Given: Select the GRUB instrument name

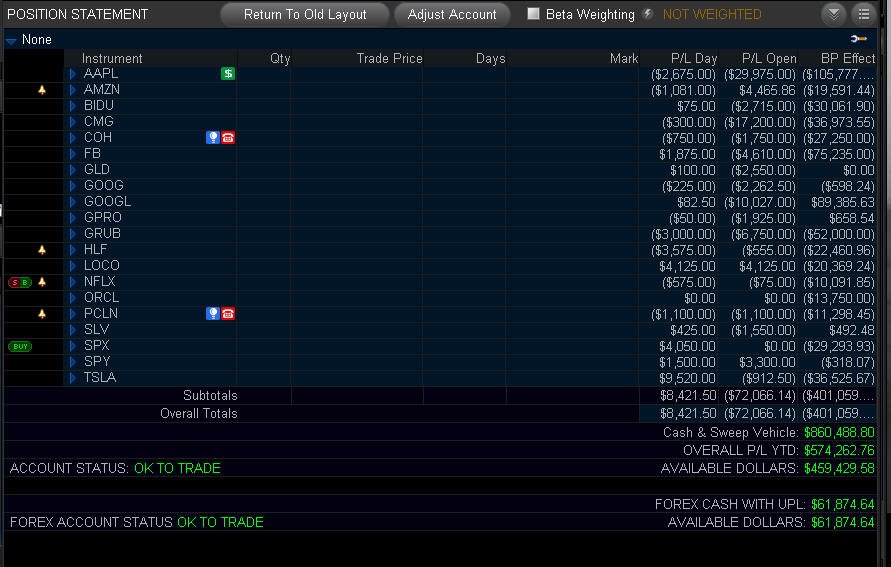Looking at the screenshot, I should (x=102, y=234).
